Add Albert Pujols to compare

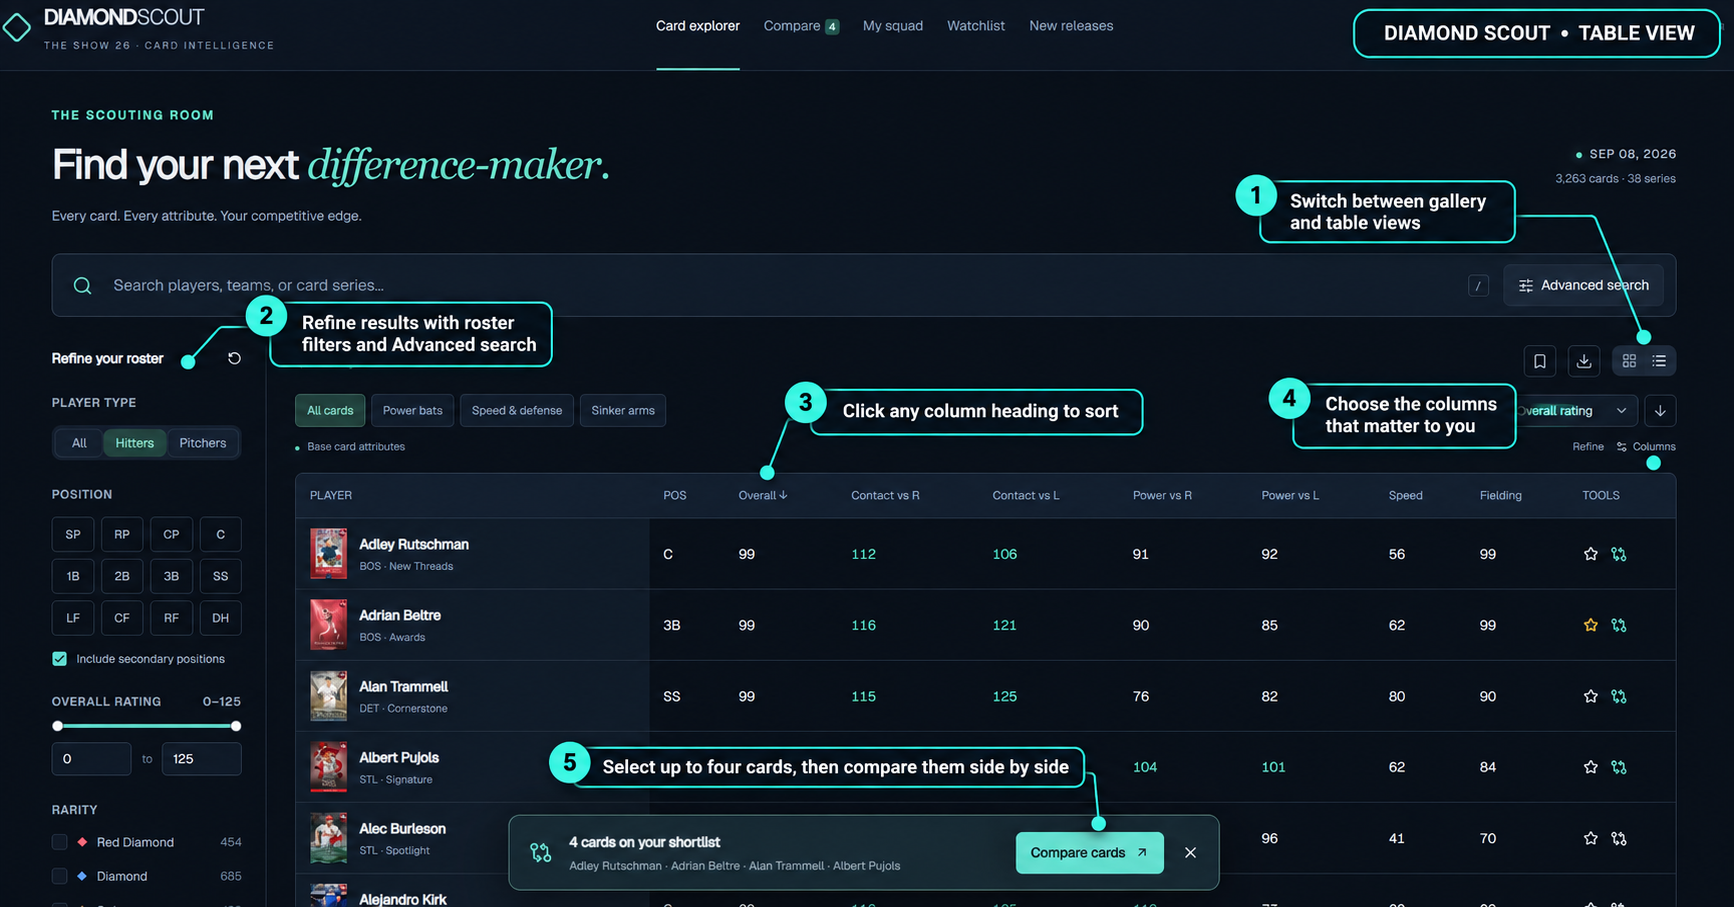[x=1619, y=767]
